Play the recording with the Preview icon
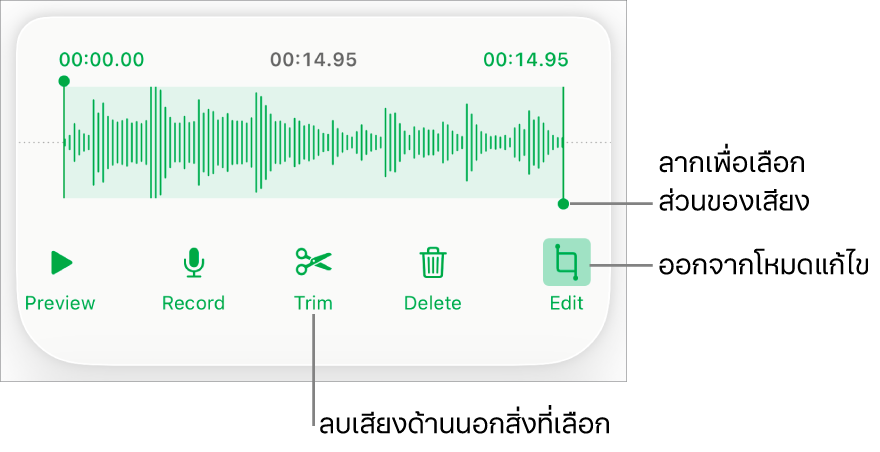 point(61,263)
